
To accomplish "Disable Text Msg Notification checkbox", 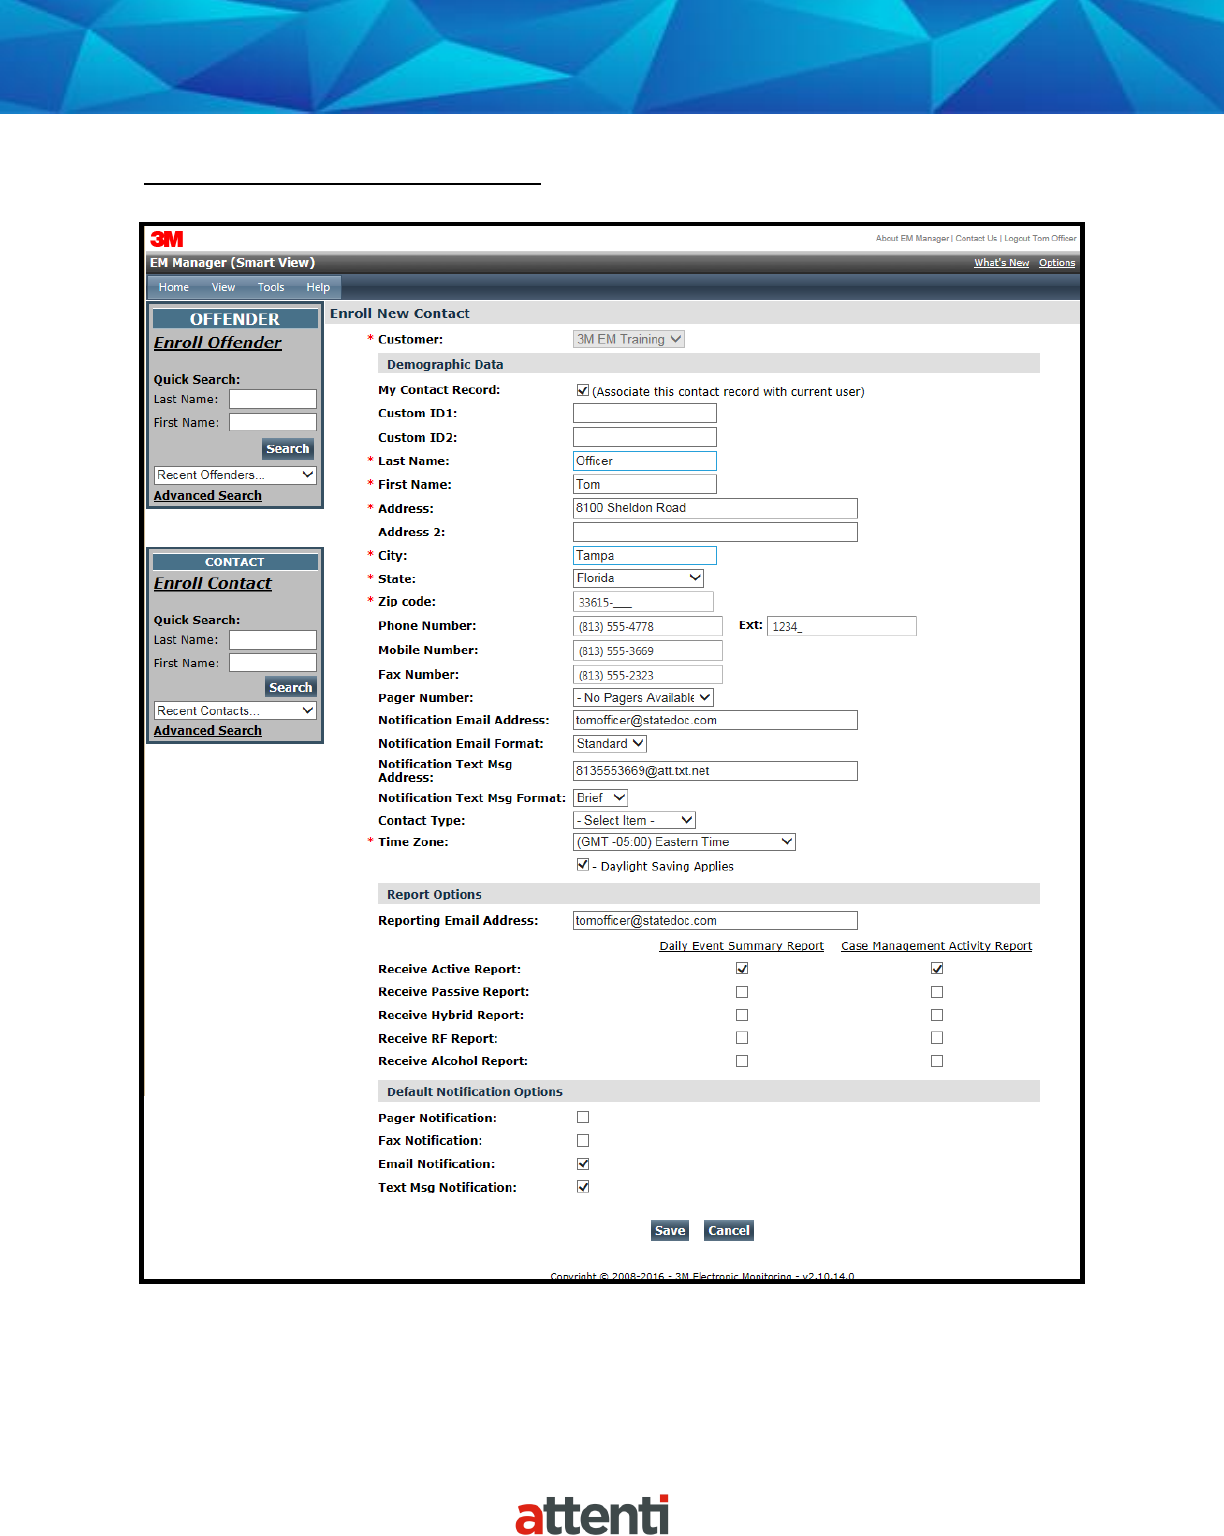I will click(x=583, y=1187).
